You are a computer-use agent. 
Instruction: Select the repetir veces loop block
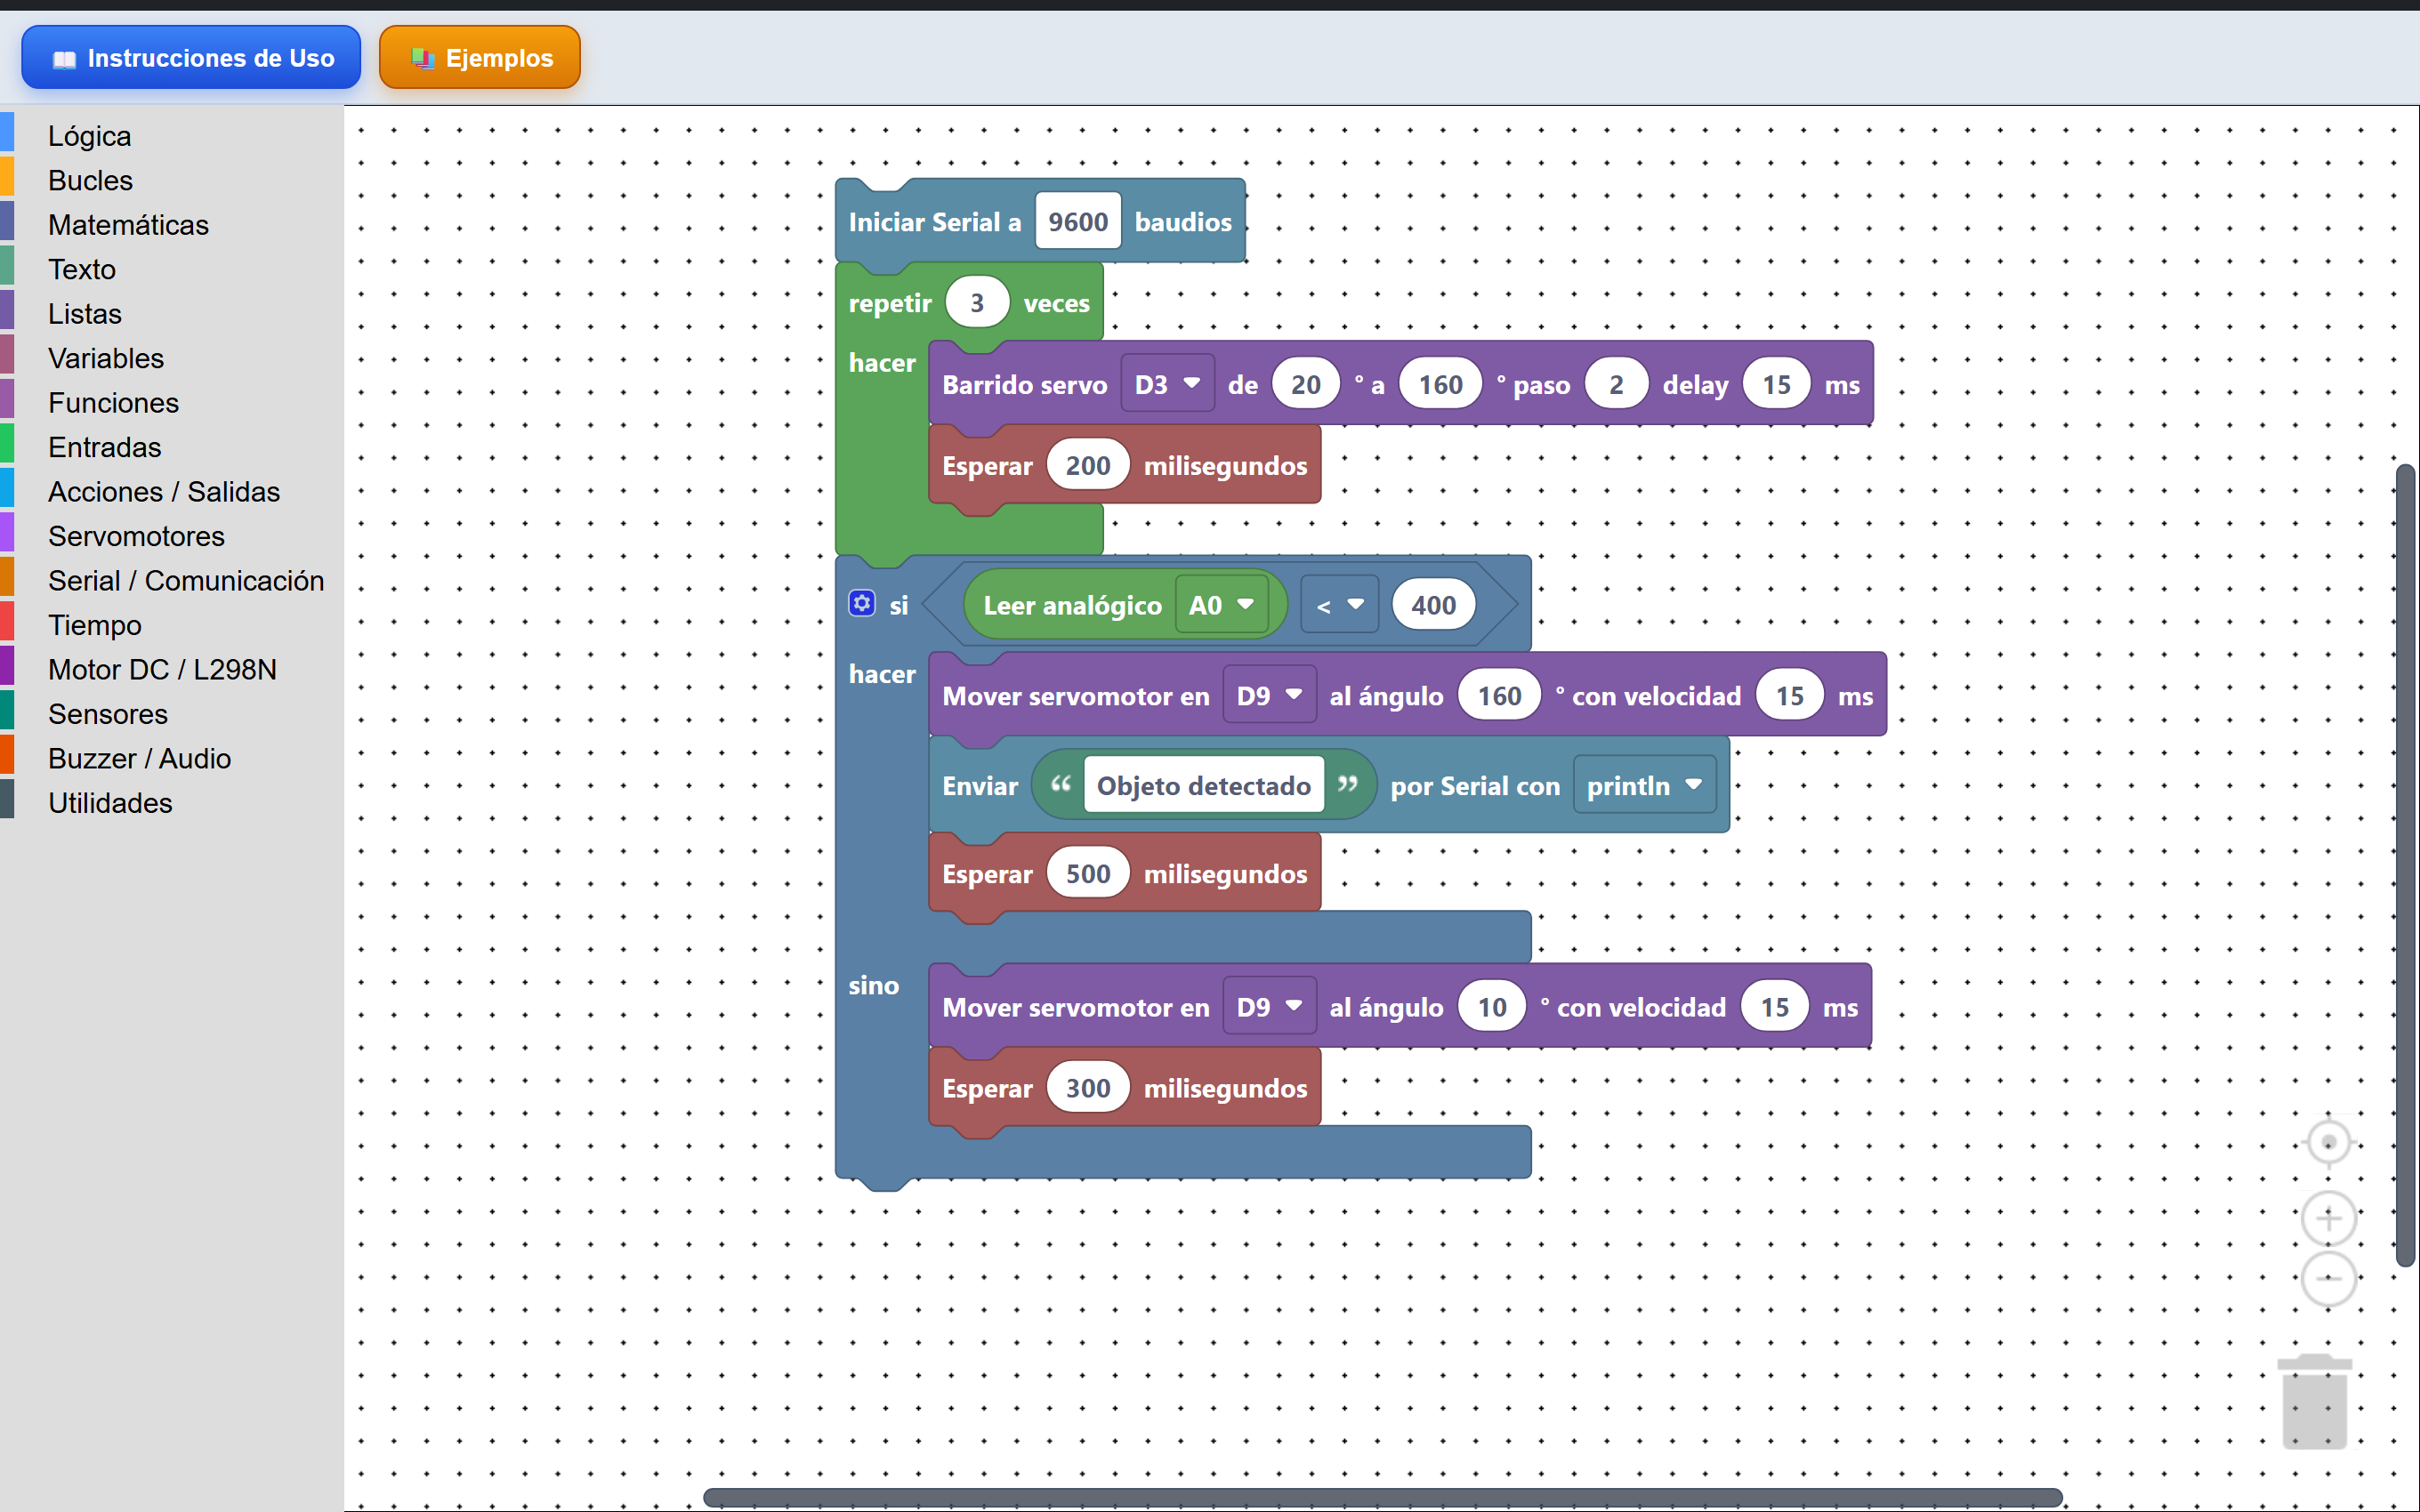tap(889, 303)
